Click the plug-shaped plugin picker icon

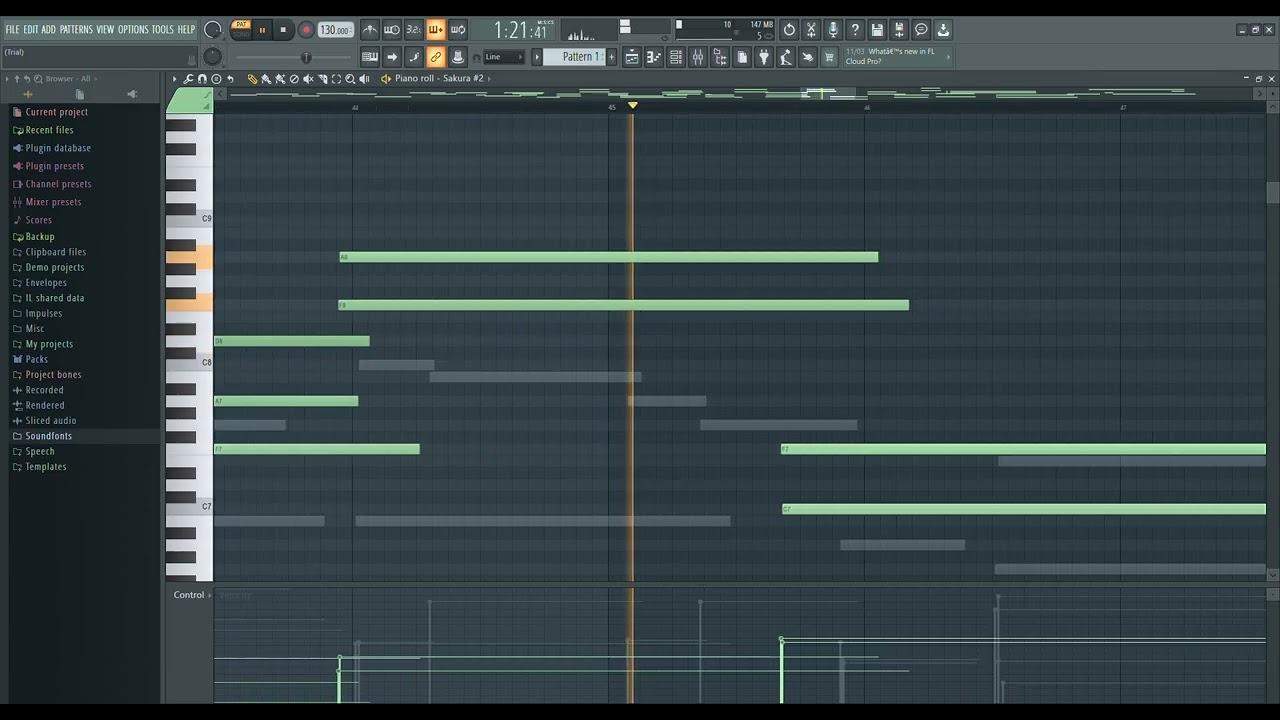pyautogui.click(x=764, y=57)
